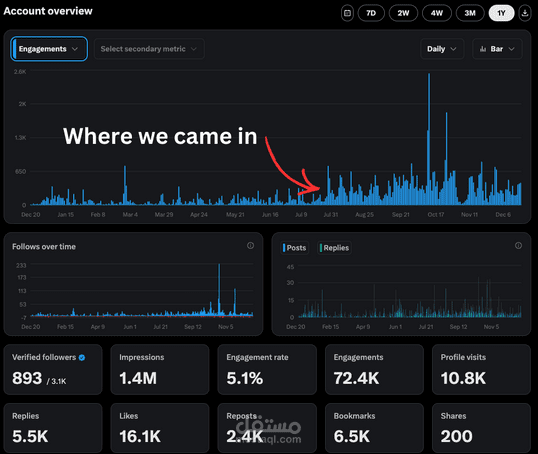Open the Engagement rate 5.1% card
The height and width of the screenshot is (454, 538).
(x=267, y=369)
